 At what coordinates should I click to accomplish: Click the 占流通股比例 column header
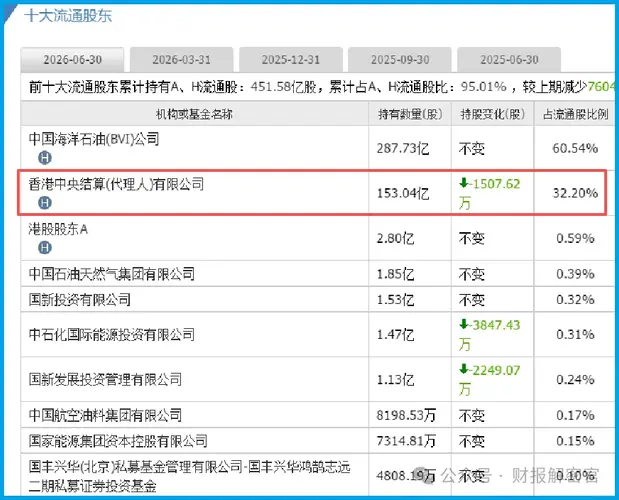click(576, 114)
